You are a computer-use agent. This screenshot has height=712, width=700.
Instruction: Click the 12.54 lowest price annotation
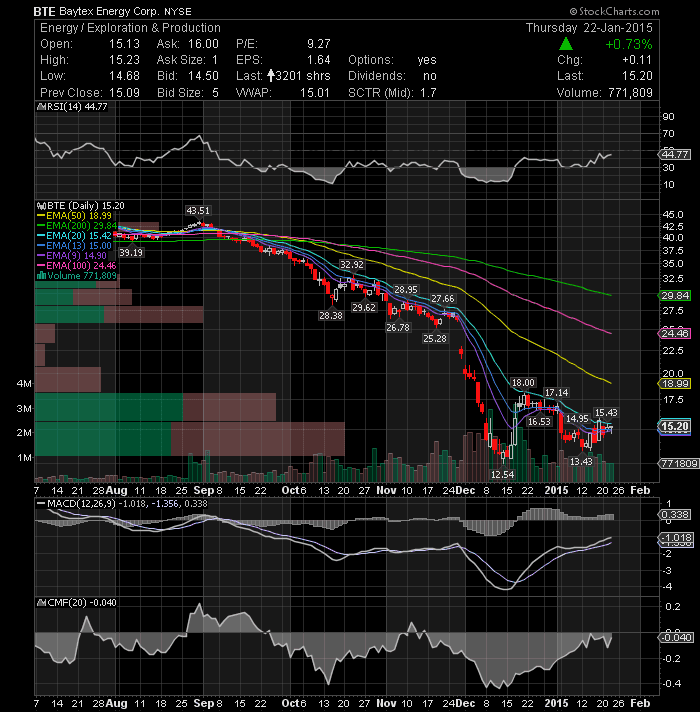tap(503, 475)
